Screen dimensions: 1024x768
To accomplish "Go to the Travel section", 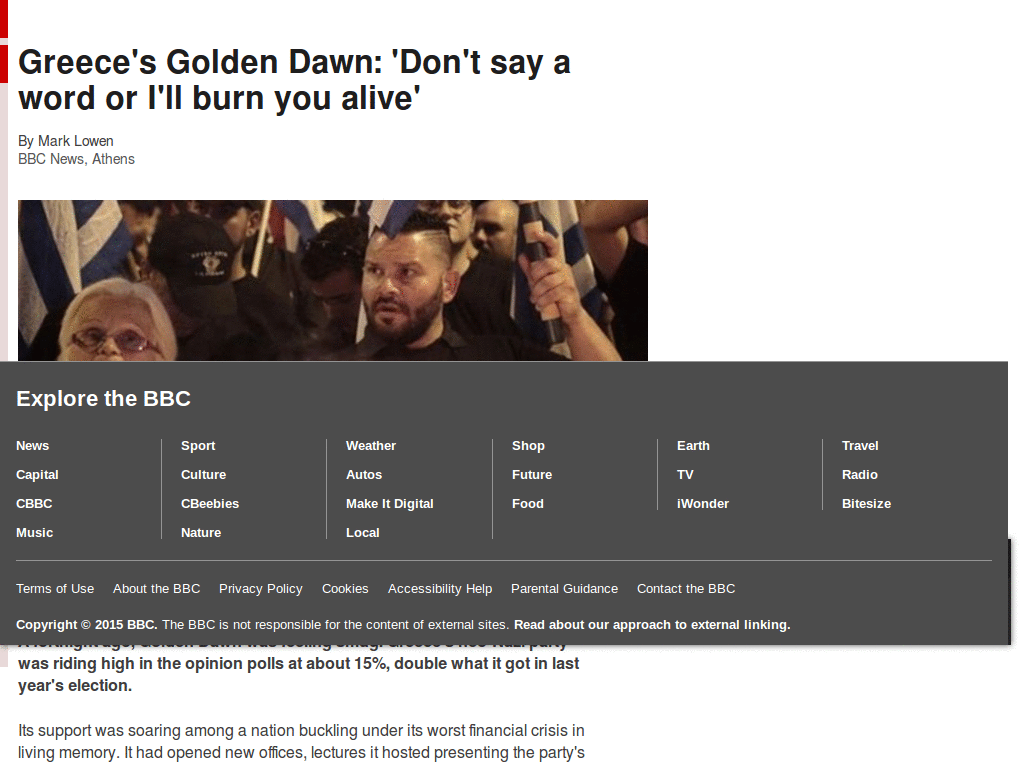I will (x=859, y=445).
